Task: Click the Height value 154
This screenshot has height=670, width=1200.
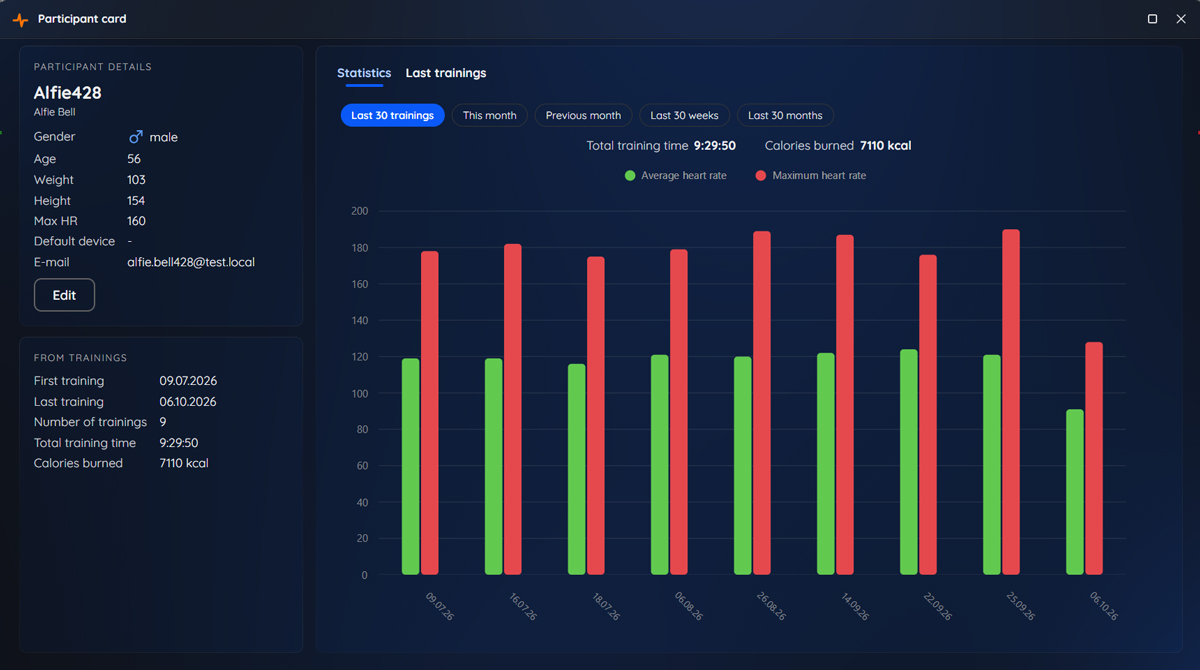Action: coord(137,201)
